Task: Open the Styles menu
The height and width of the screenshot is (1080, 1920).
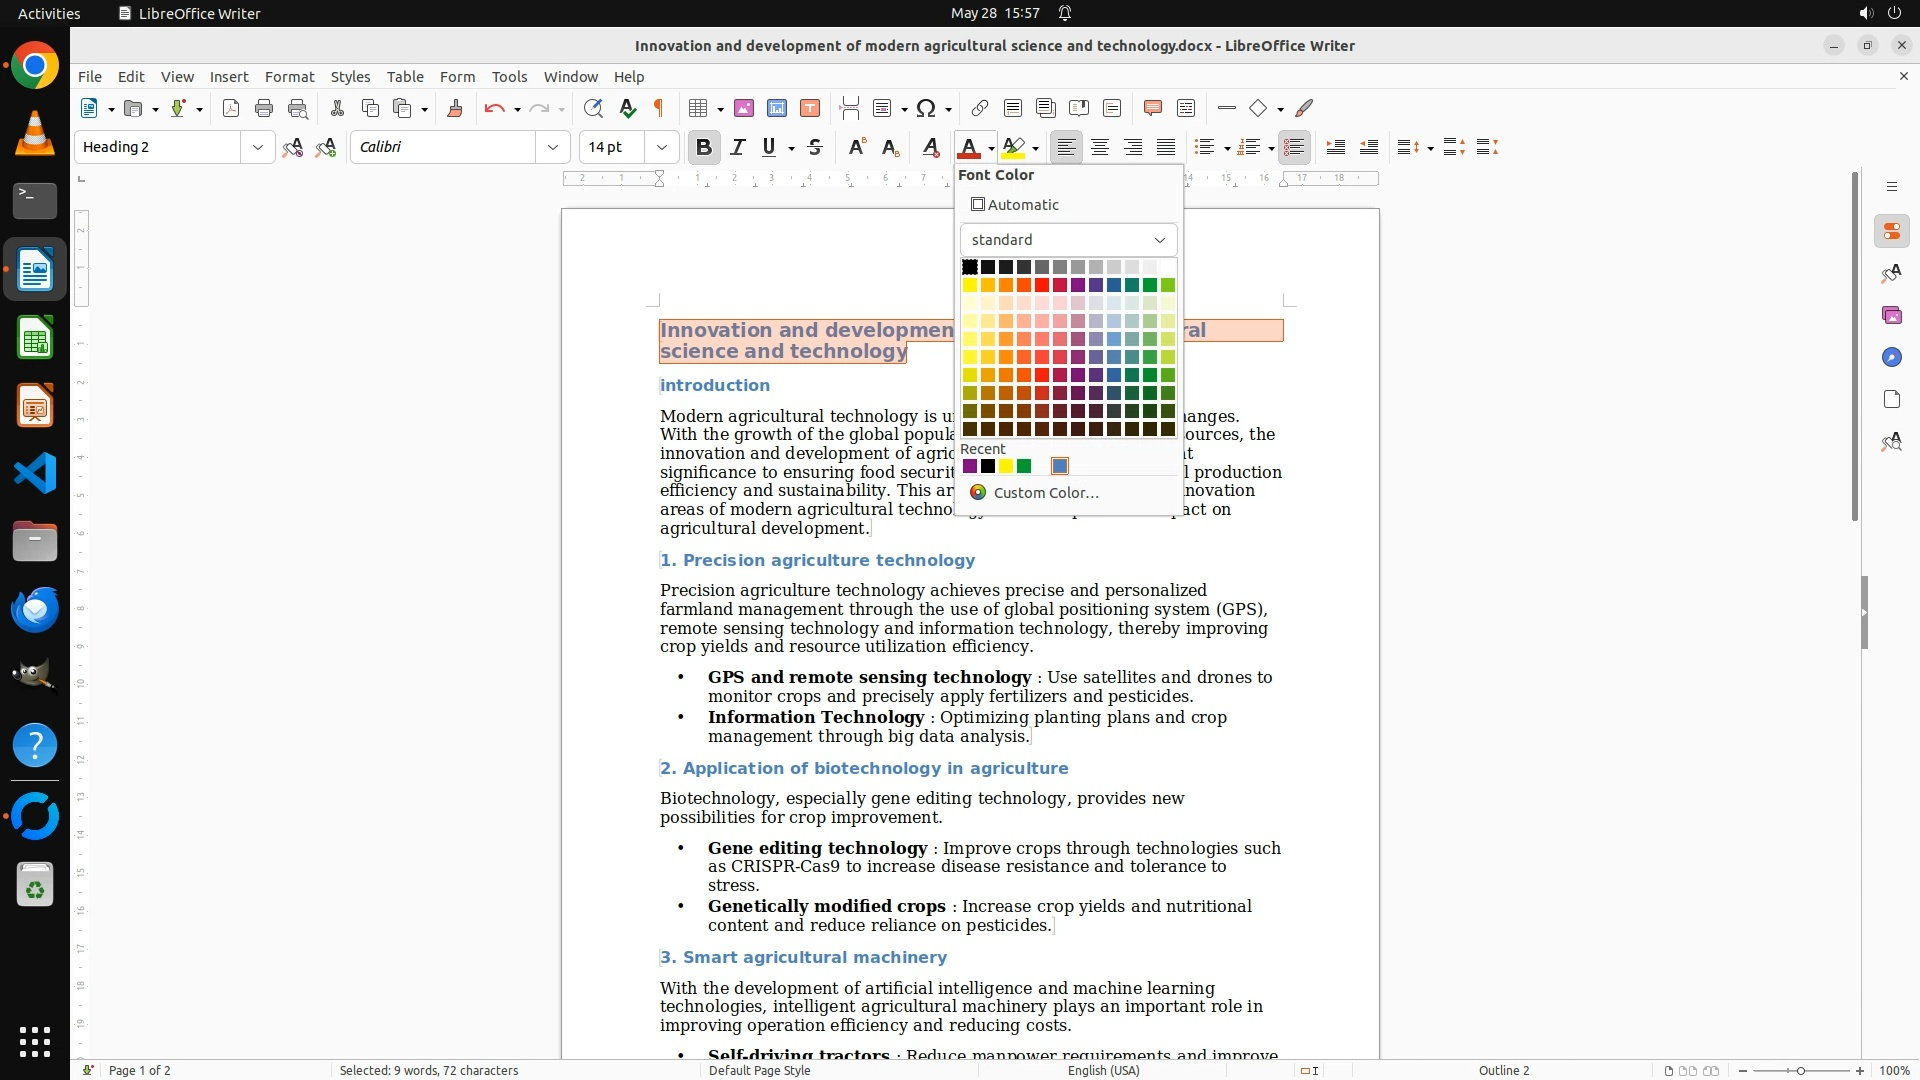Action: click(350, 77)
